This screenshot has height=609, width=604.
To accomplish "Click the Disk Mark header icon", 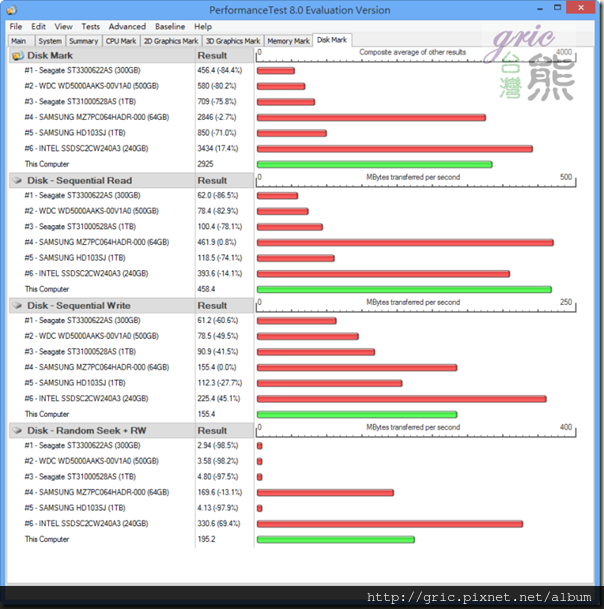I will pos(17,56).
